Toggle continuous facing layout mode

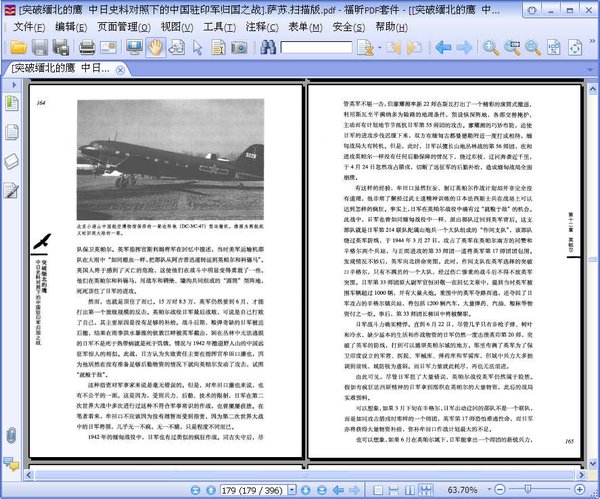click(426, 490)
